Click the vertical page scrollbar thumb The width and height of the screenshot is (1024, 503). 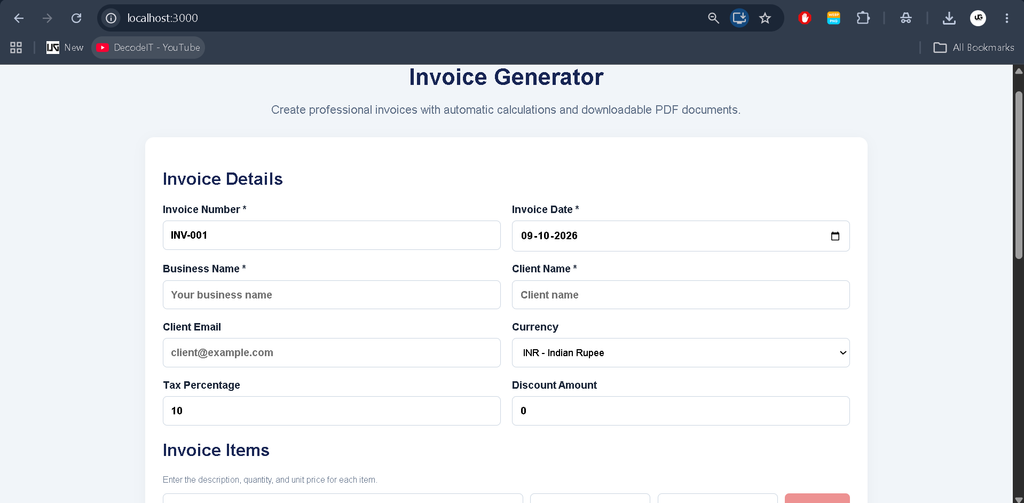click(x=1018, y=173)
